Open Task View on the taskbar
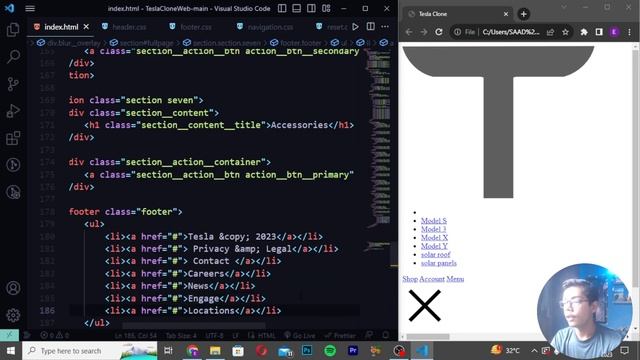 pos(168,351)
